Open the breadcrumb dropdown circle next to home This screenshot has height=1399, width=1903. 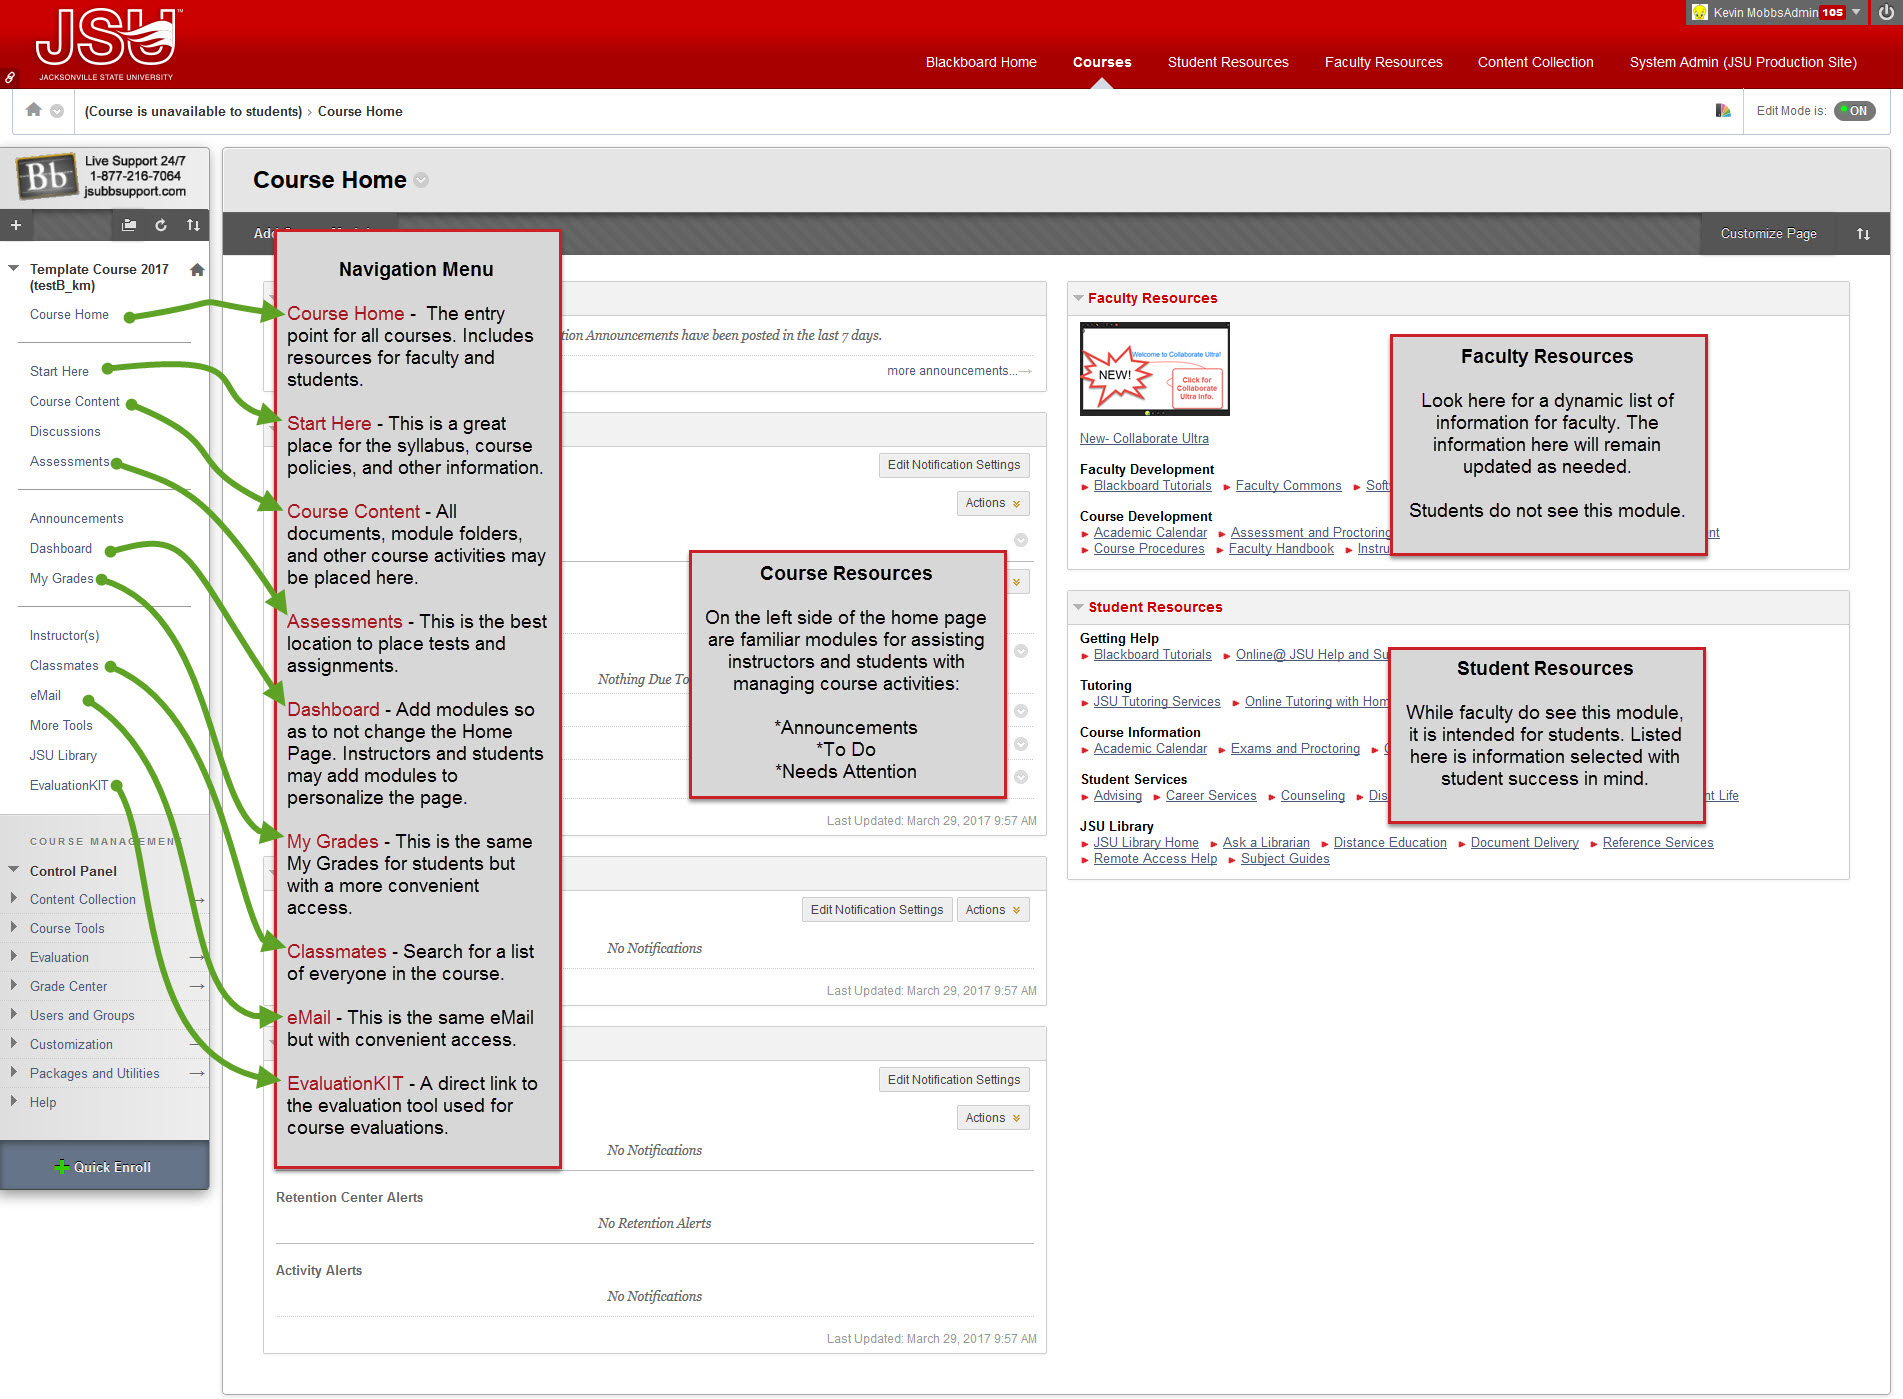coord(57,111)
